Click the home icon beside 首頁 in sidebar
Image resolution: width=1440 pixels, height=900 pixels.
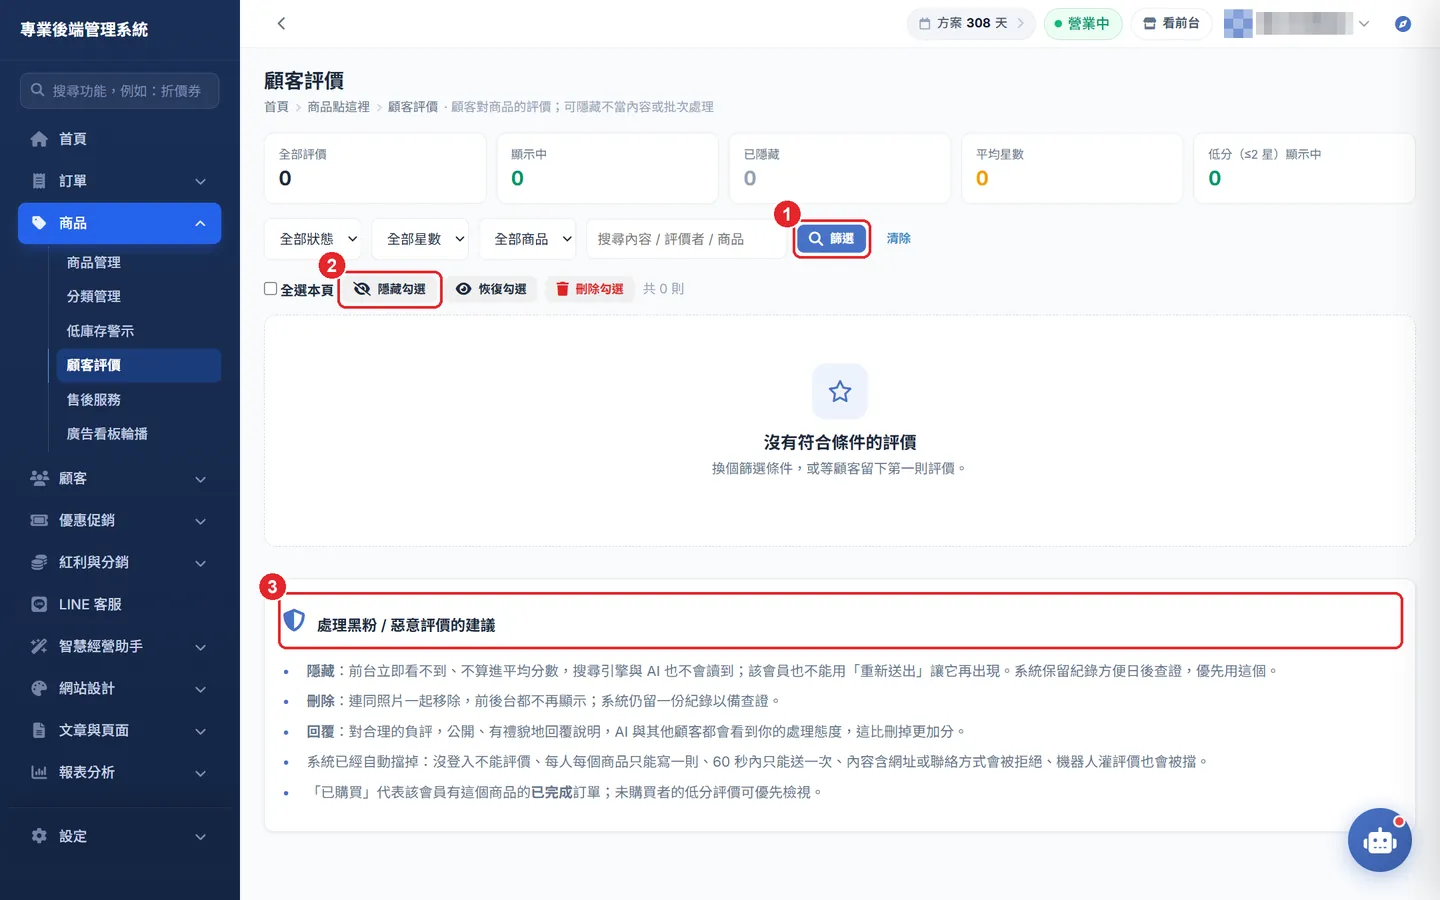coord(39,139)
